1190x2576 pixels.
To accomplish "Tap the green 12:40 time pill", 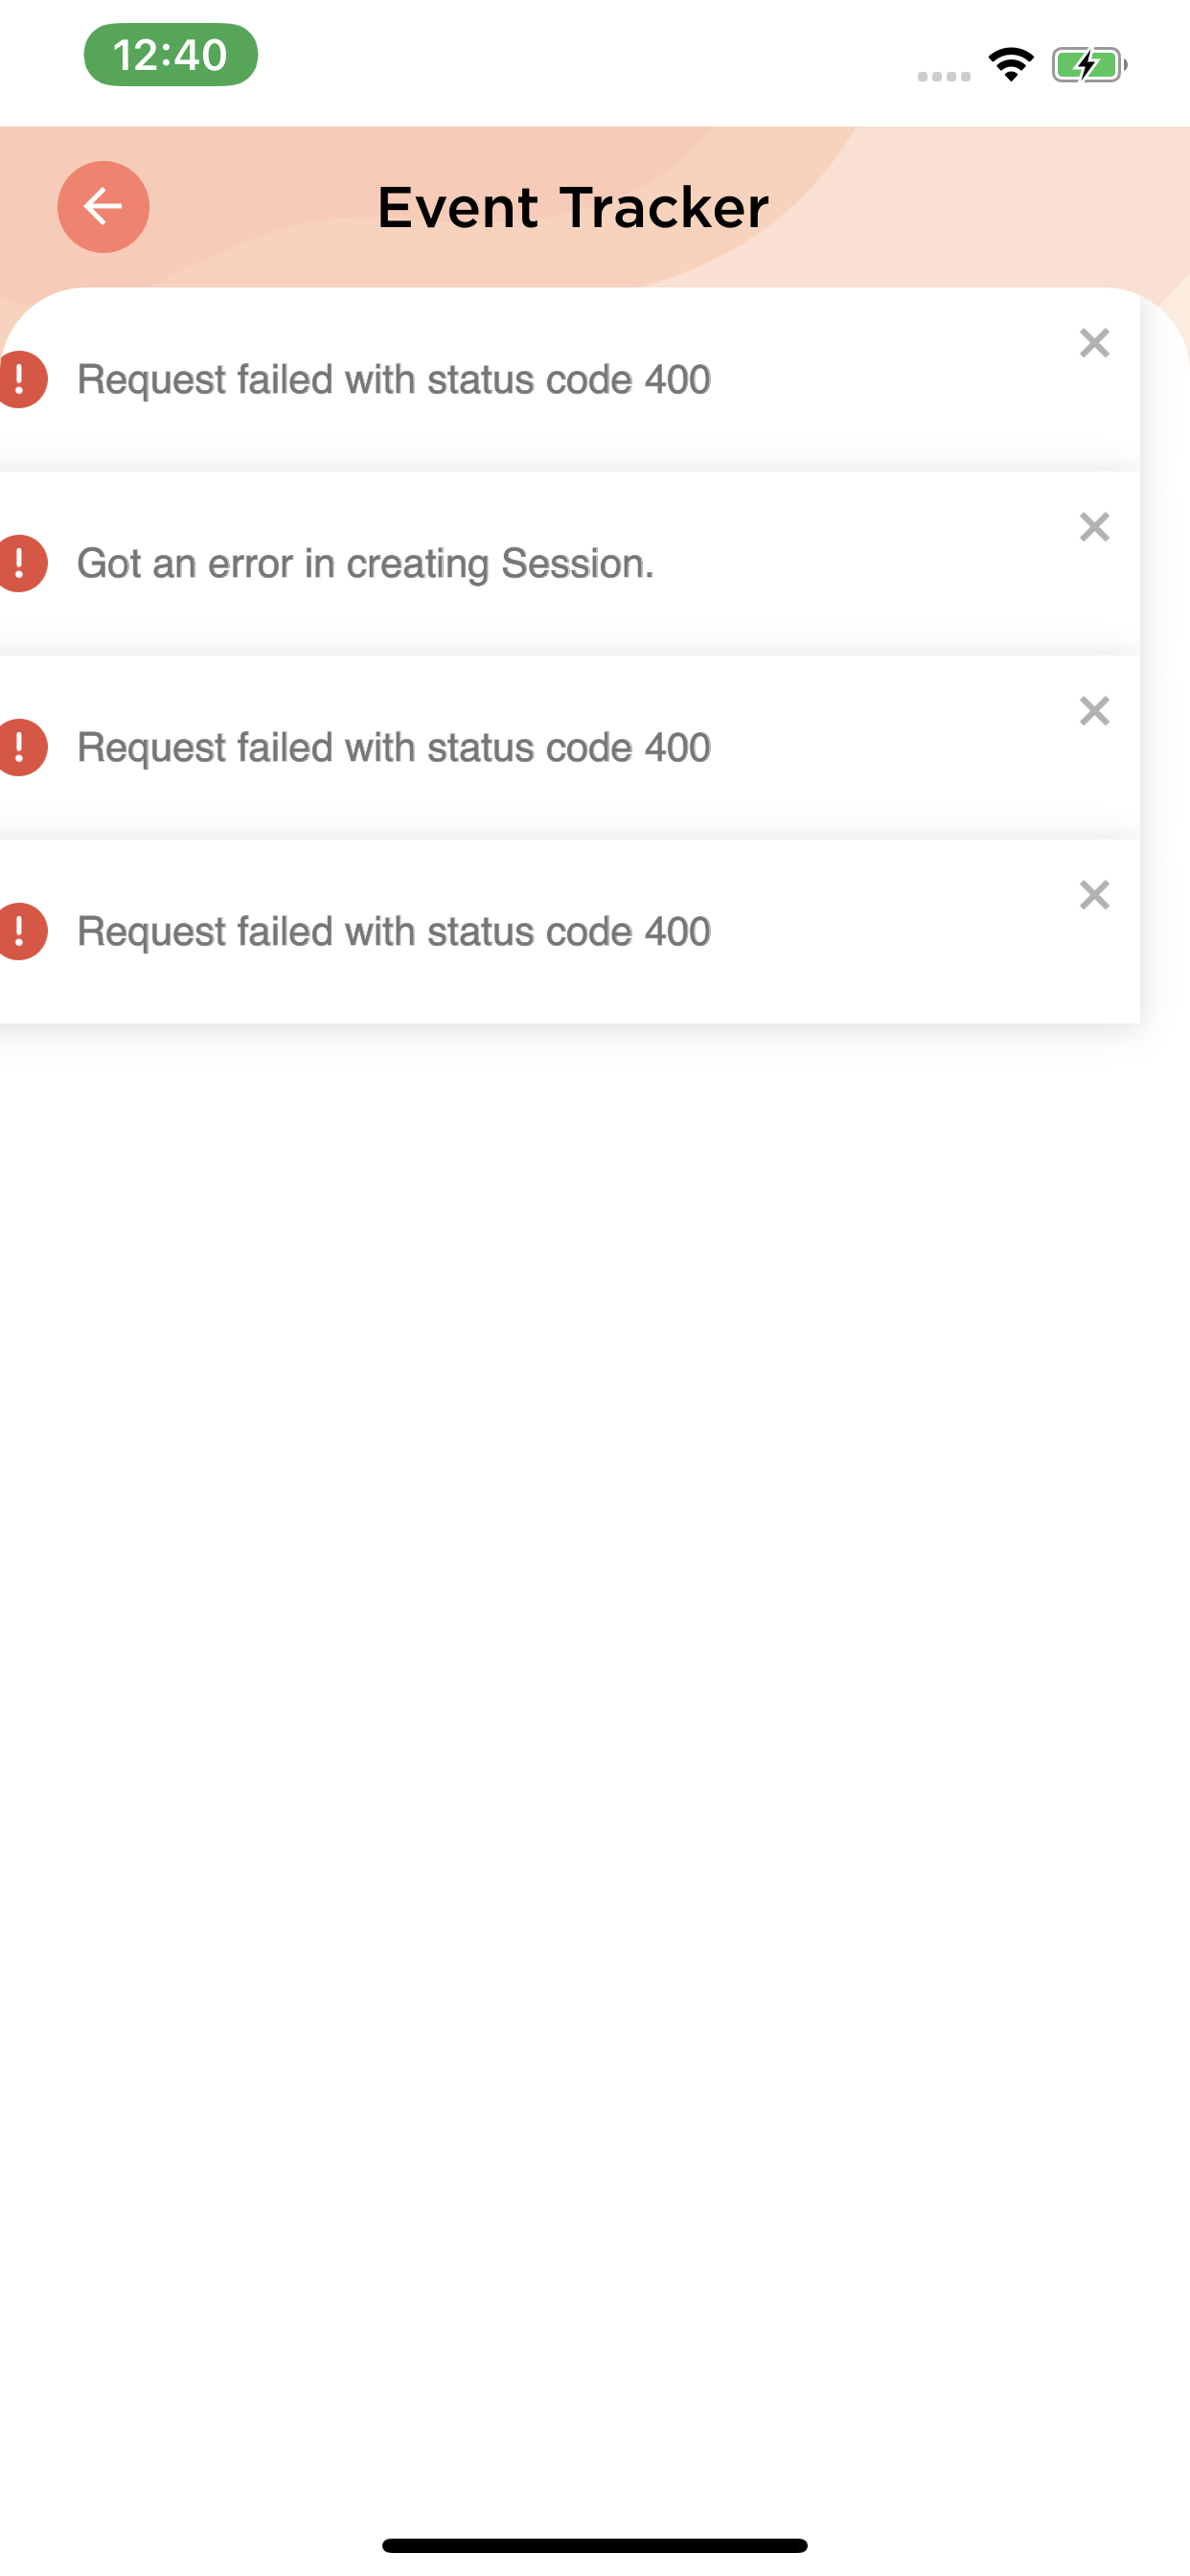I will point(171,55).
